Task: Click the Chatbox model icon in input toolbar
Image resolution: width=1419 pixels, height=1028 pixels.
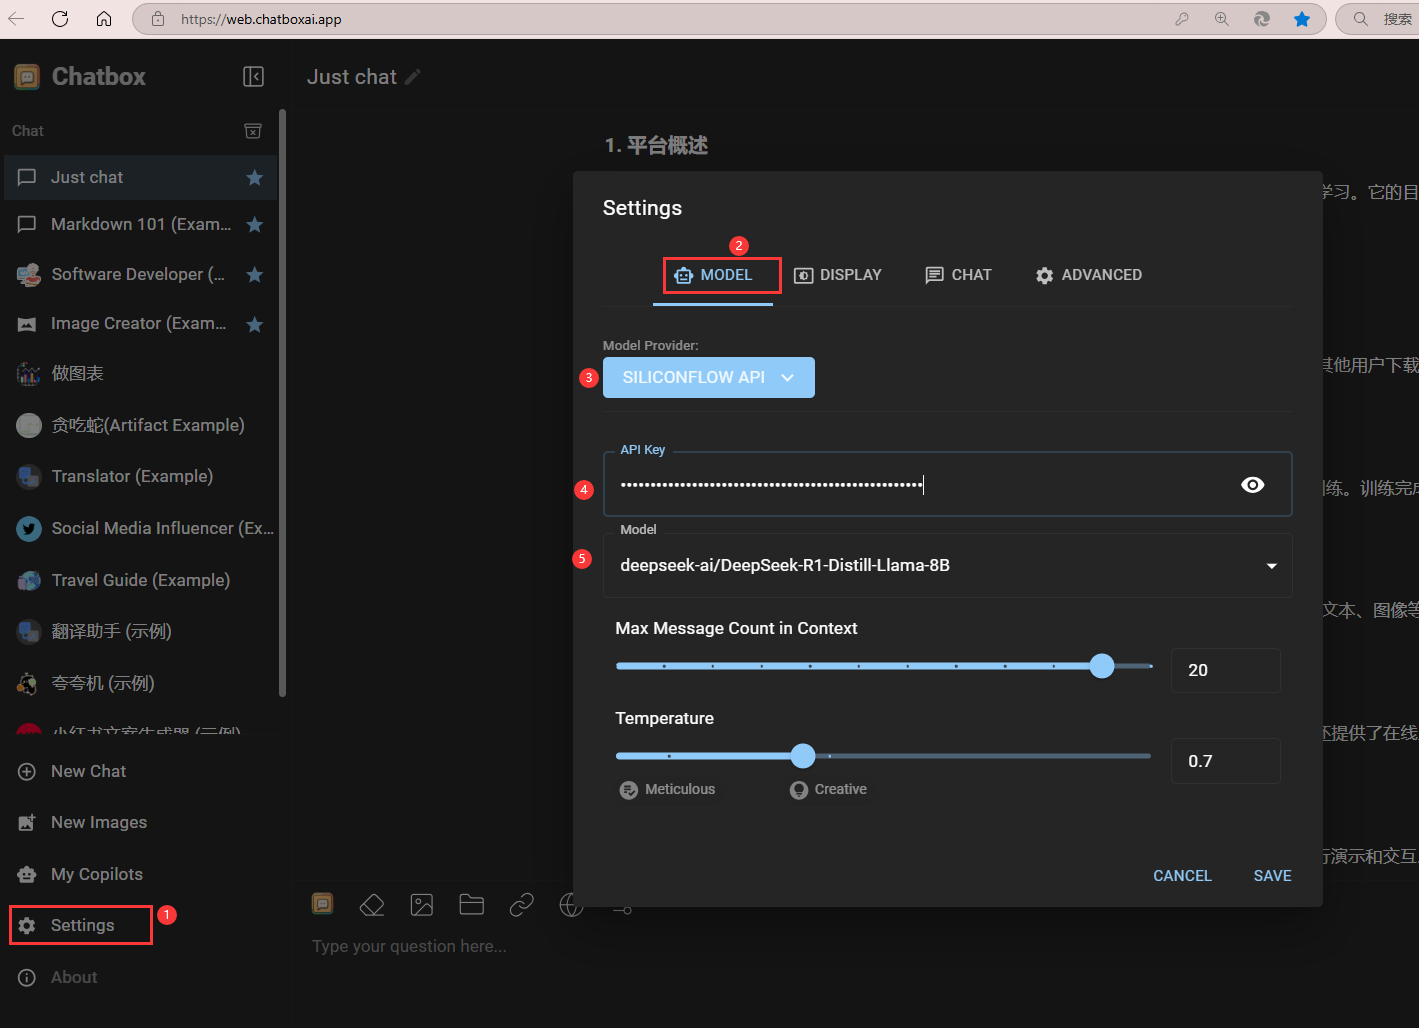Action: [322, 904]
